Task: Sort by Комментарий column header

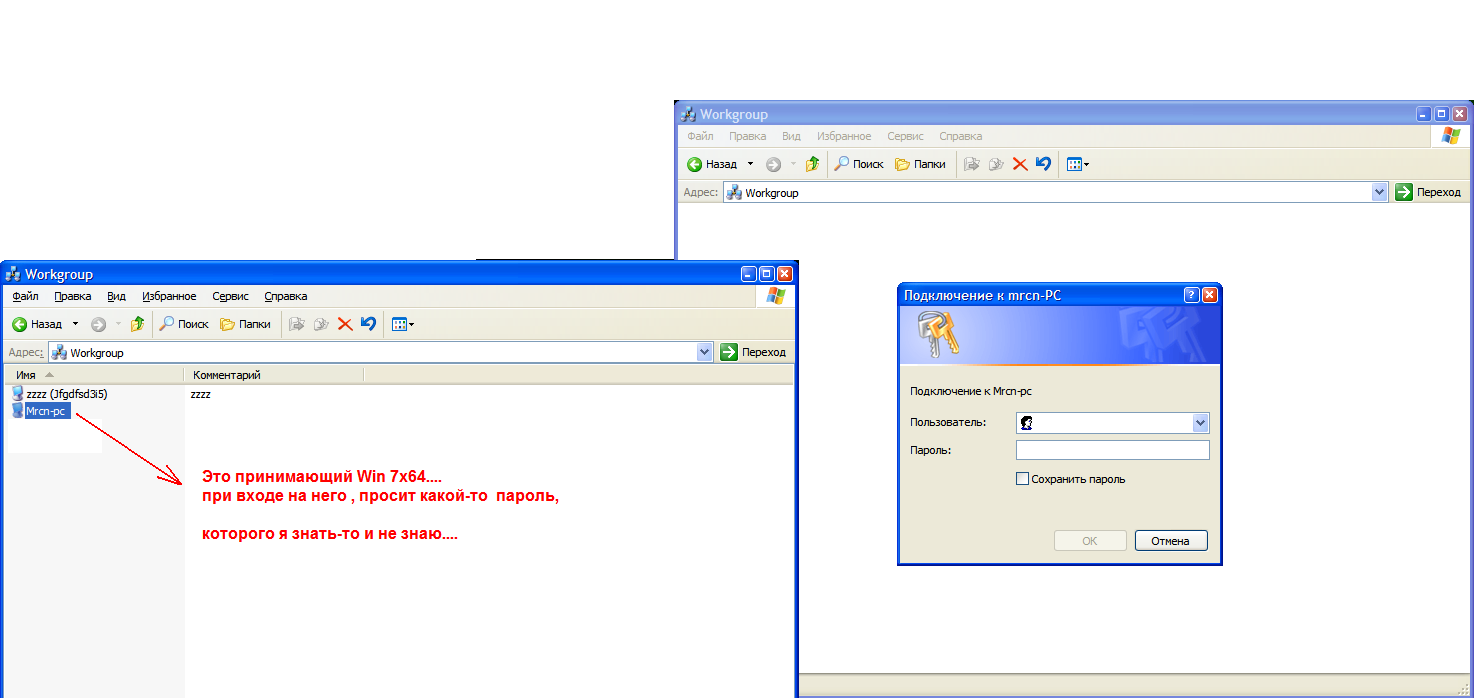Action: 273,375
